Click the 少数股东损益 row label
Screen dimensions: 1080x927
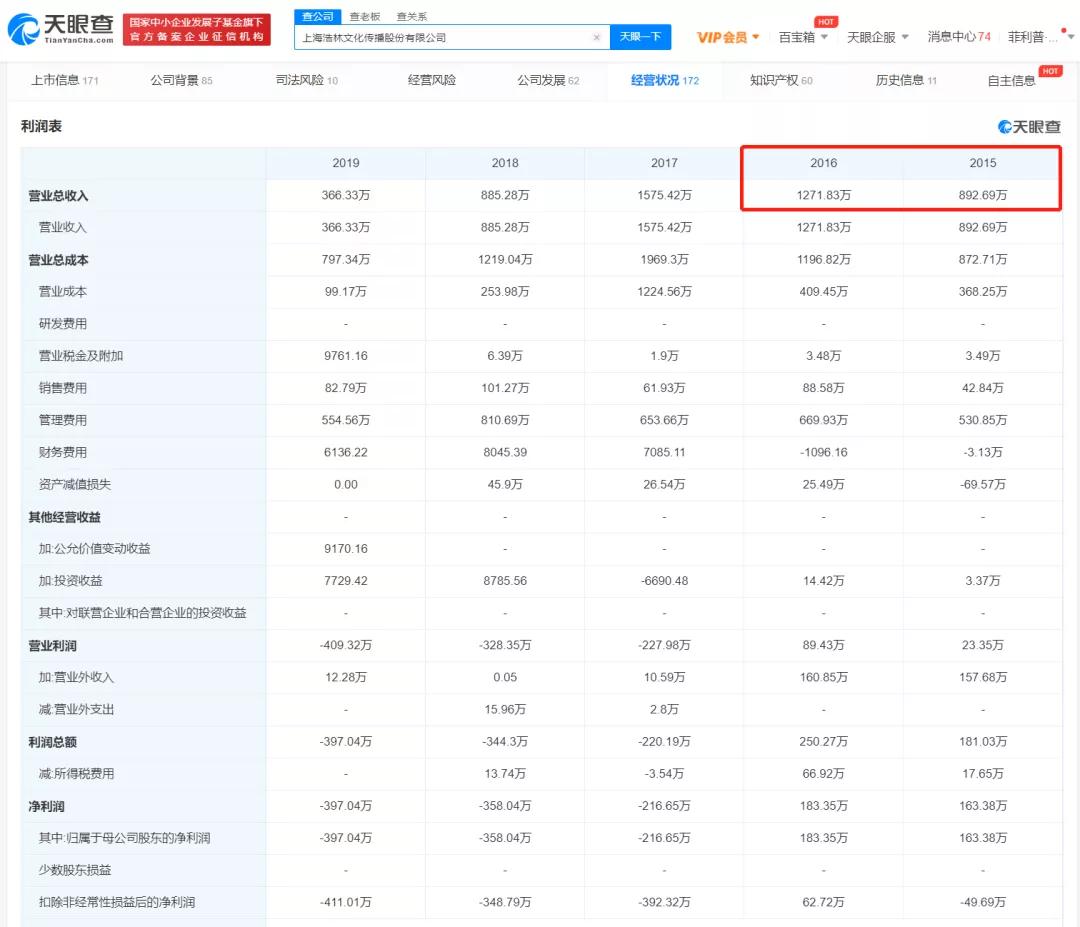click(74, 870)
